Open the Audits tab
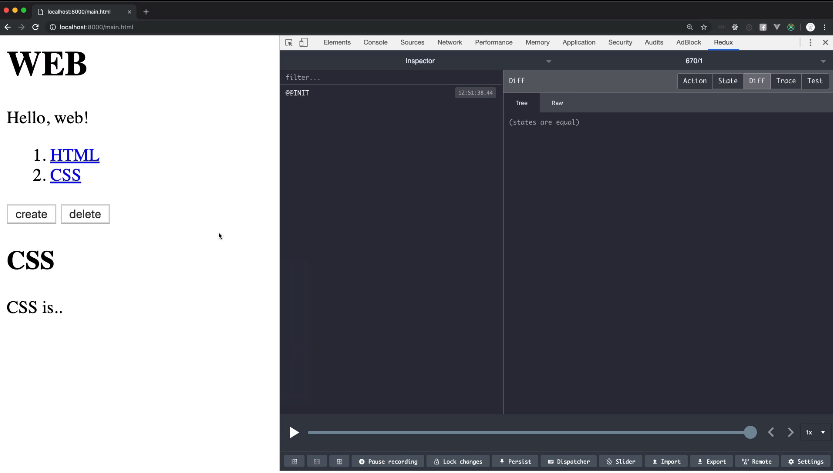The height and width of the screenshot is (473, 833). tap(653, 43)
